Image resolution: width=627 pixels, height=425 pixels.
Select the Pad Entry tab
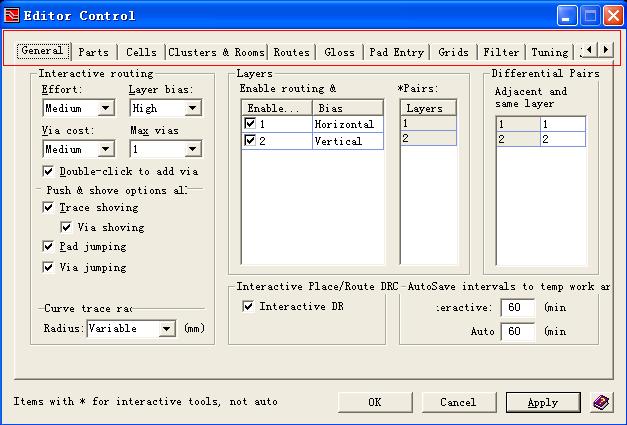pos(396,52)
